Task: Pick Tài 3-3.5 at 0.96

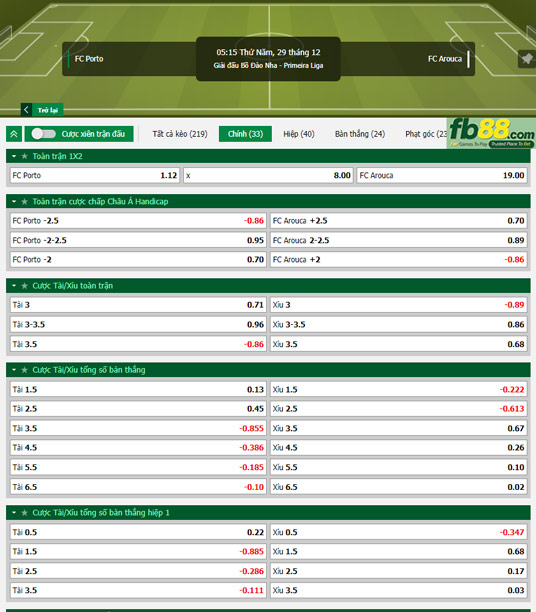Action: (138, 324)
